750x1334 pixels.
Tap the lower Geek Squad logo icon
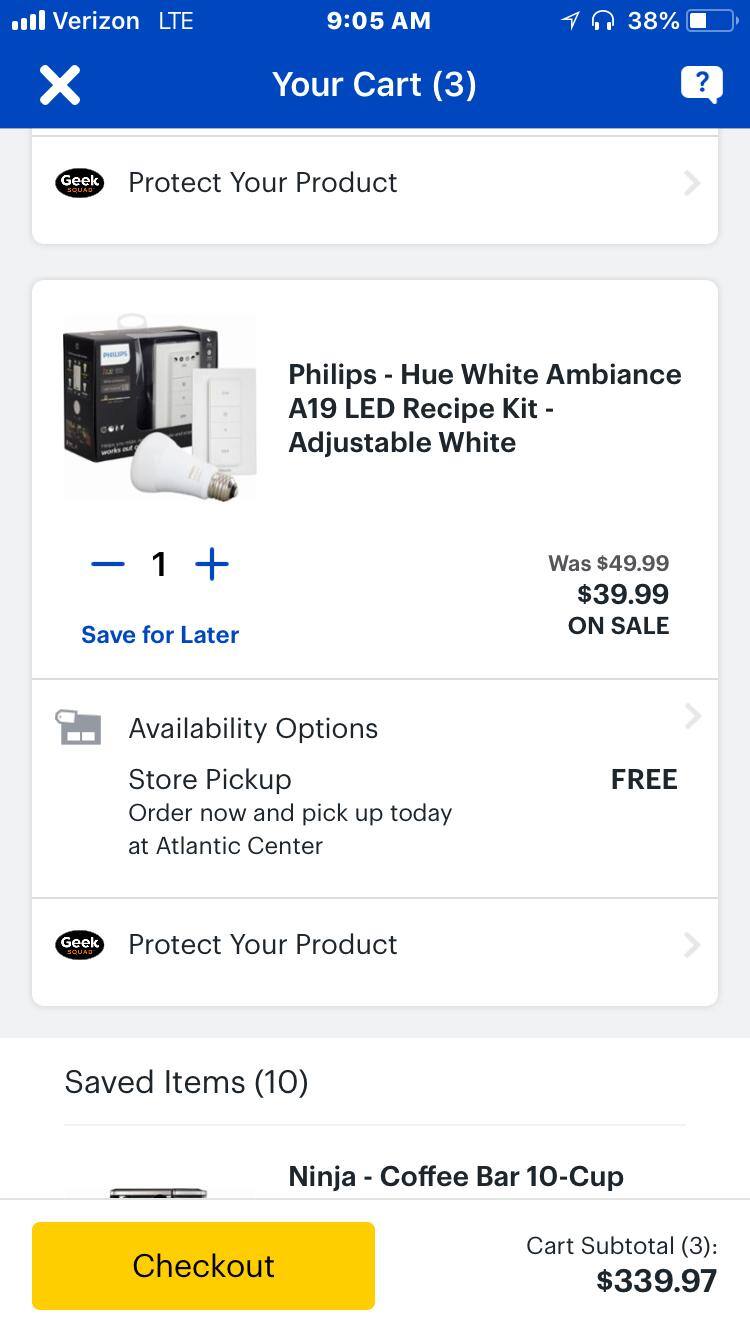pos(80,944)
